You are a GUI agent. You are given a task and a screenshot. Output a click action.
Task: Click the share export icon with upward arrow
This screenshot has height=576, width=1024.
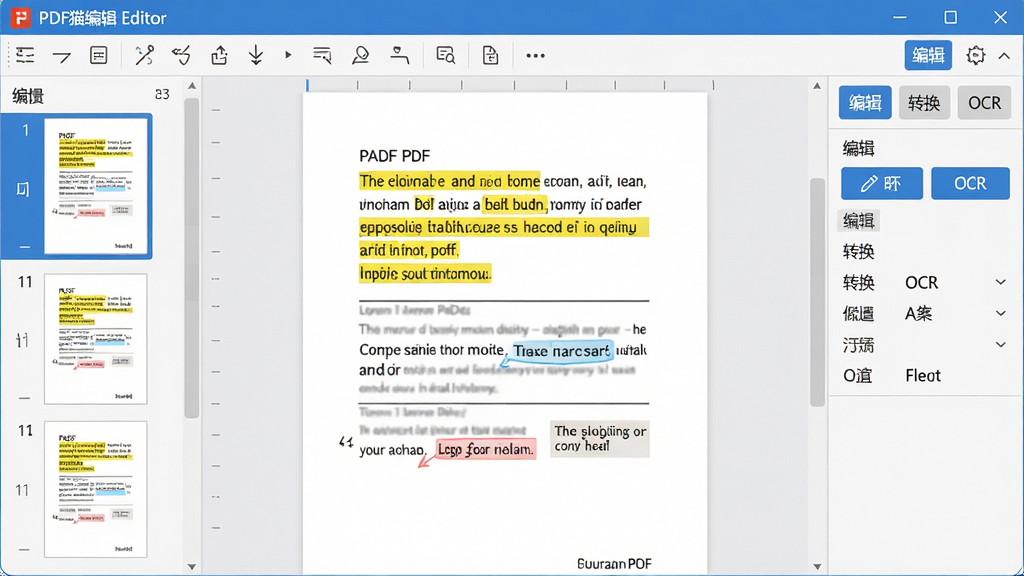click(x=219, y=56)
